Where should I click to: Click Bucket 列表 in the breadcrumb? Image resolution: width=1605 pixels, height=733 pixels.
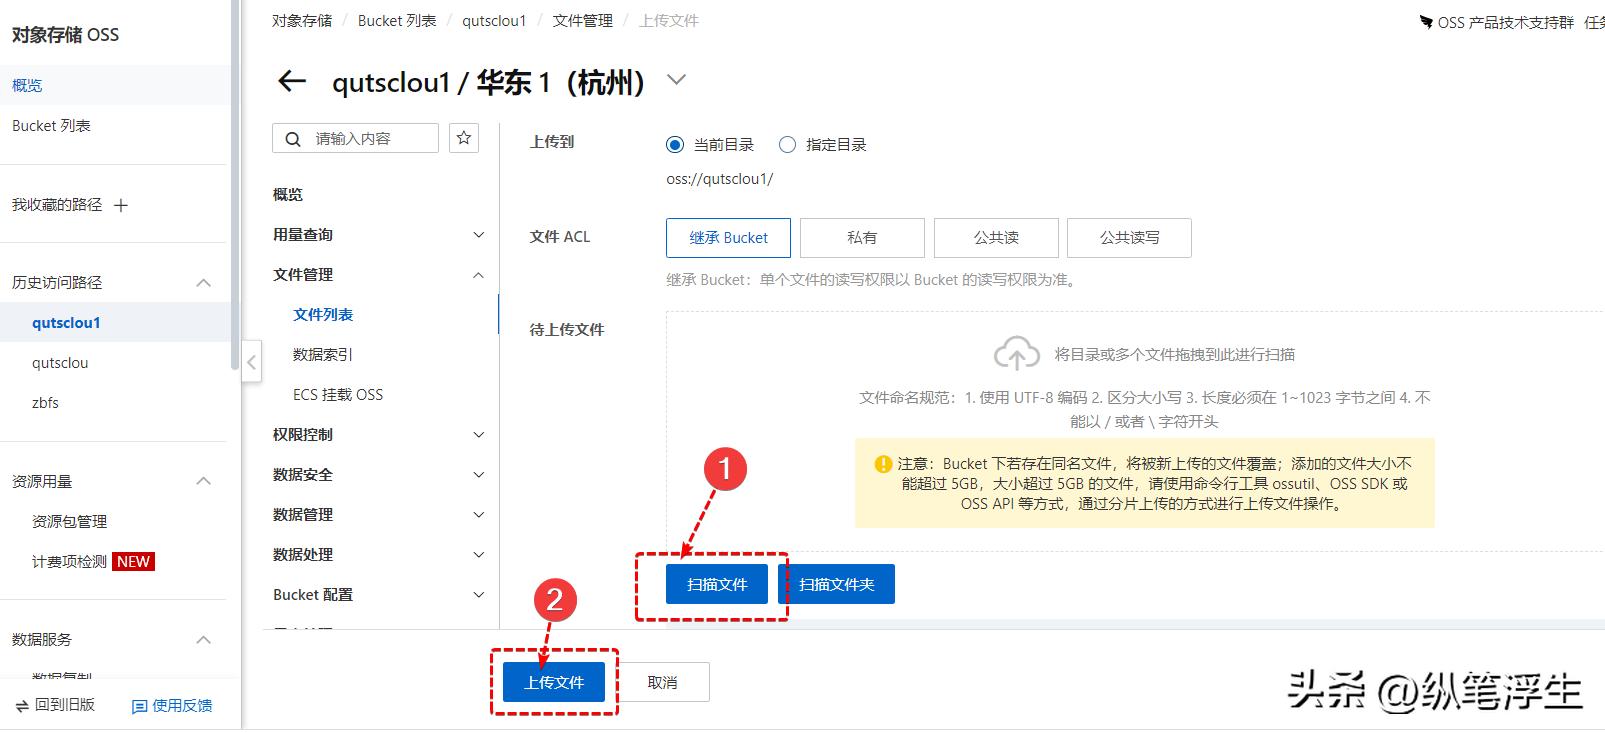(x=397, y=21)
